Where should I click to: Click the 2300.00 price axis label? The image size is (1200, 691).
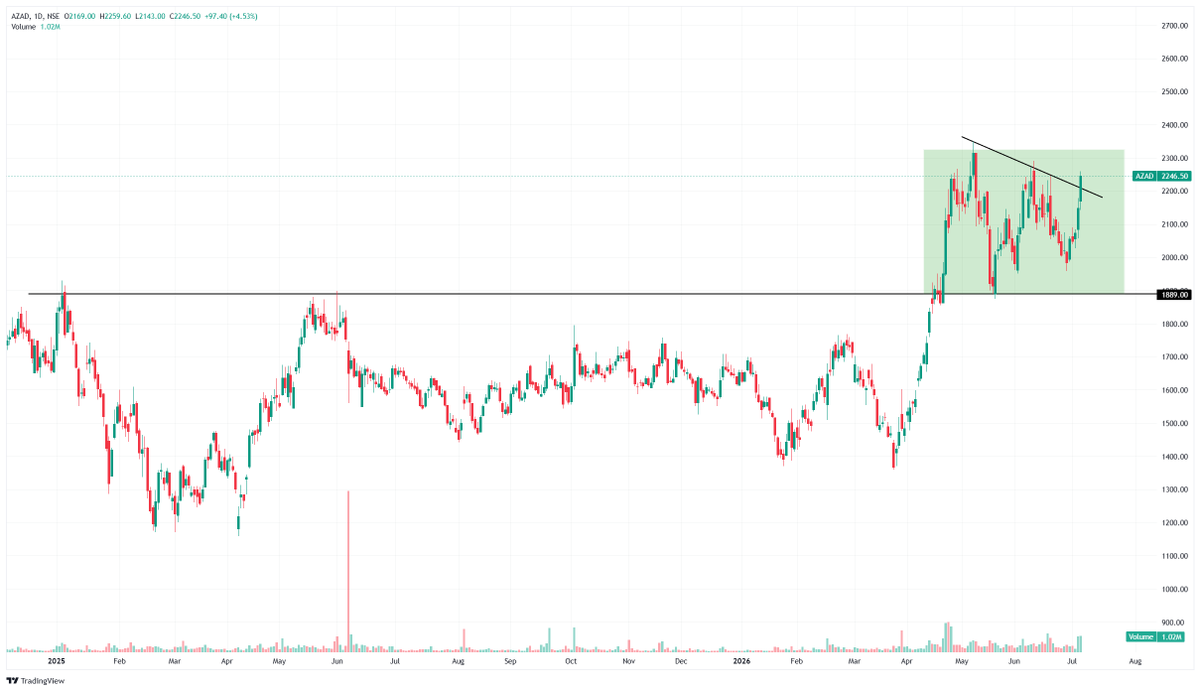click(1174, 158)
